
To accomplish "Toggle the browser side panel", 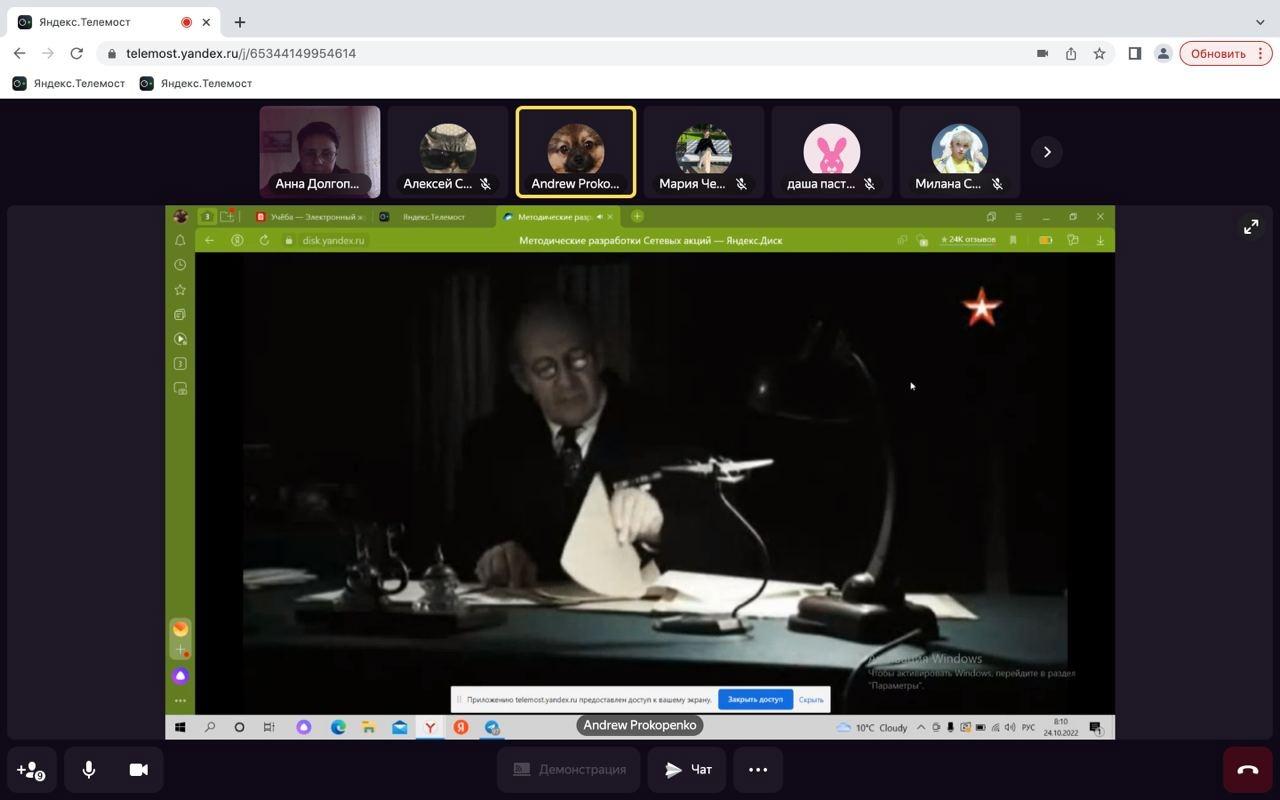I will (1135, 54).
